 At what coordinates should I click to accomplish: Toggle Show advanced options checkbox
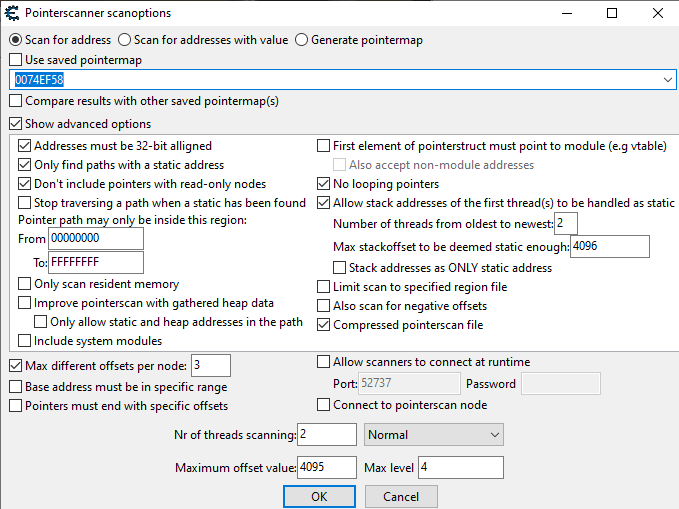pos(16,124)
